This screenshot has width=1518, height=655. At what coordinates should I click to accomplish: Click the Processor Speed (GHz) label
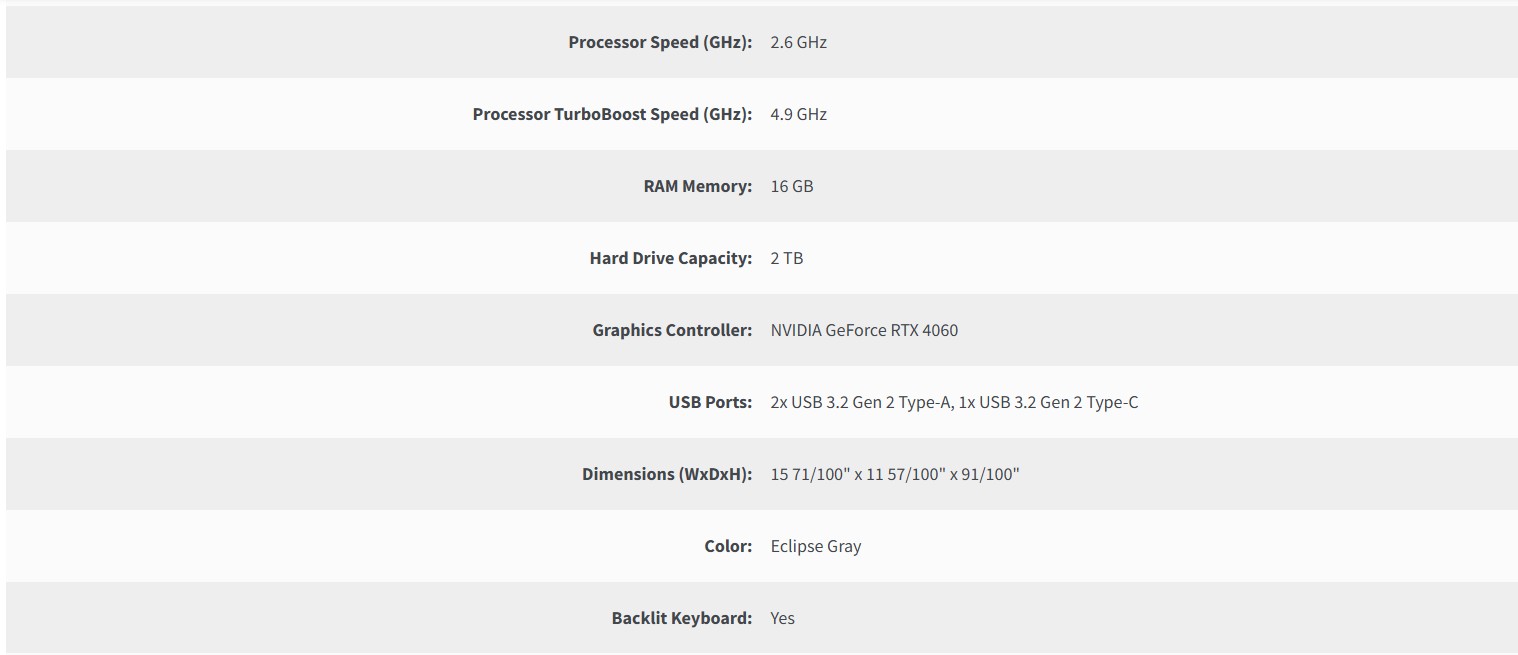659,42
